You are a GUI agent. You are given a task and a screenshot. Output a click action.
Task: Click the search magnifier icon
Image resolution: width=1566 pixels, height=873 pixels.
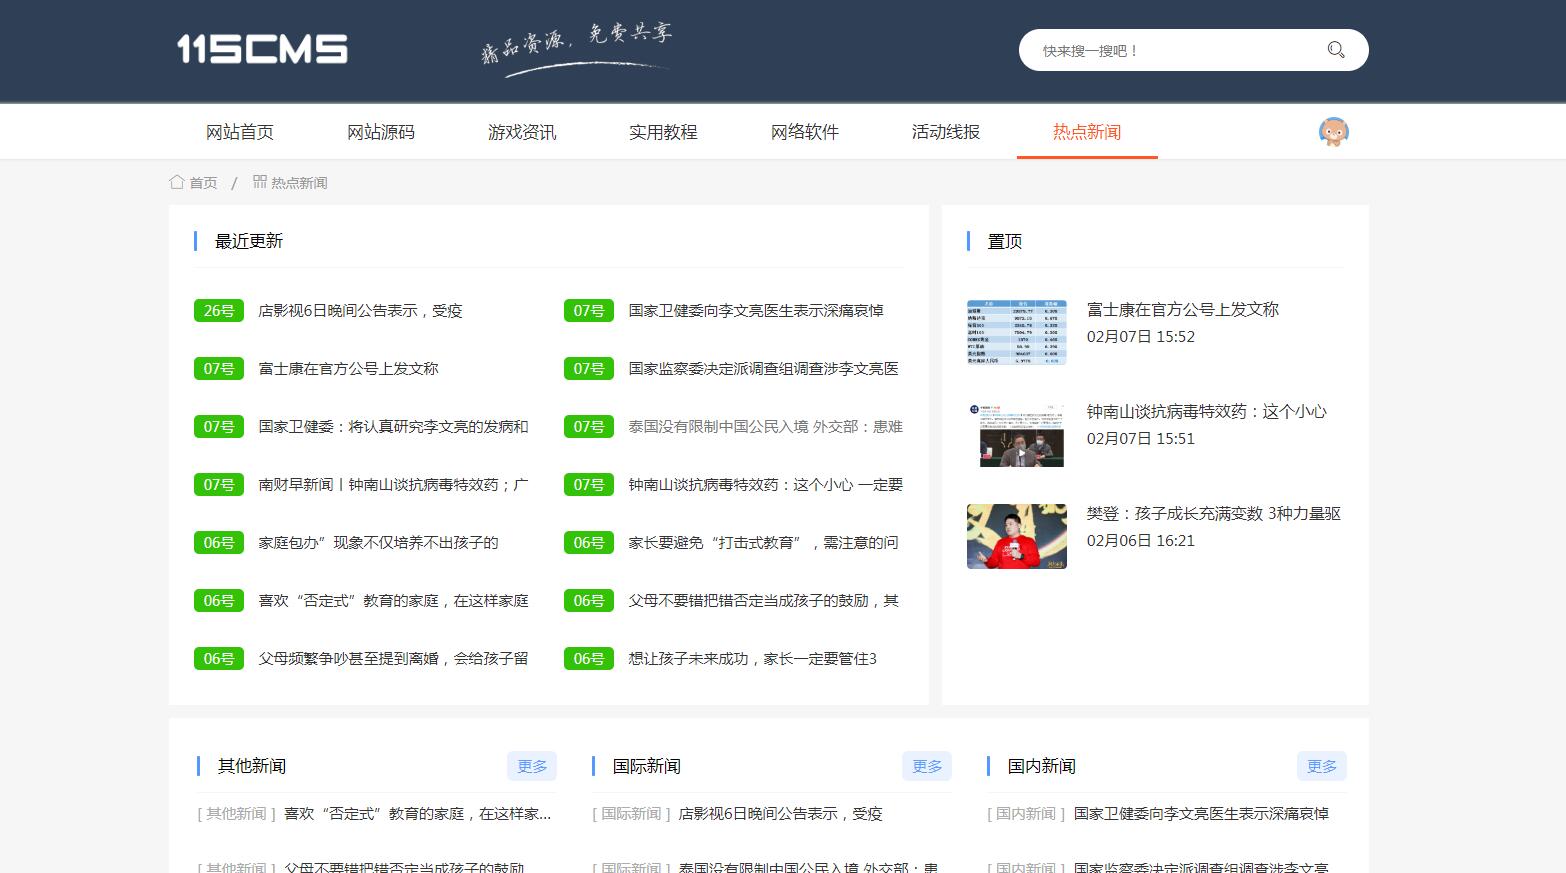coord(1335,50)
